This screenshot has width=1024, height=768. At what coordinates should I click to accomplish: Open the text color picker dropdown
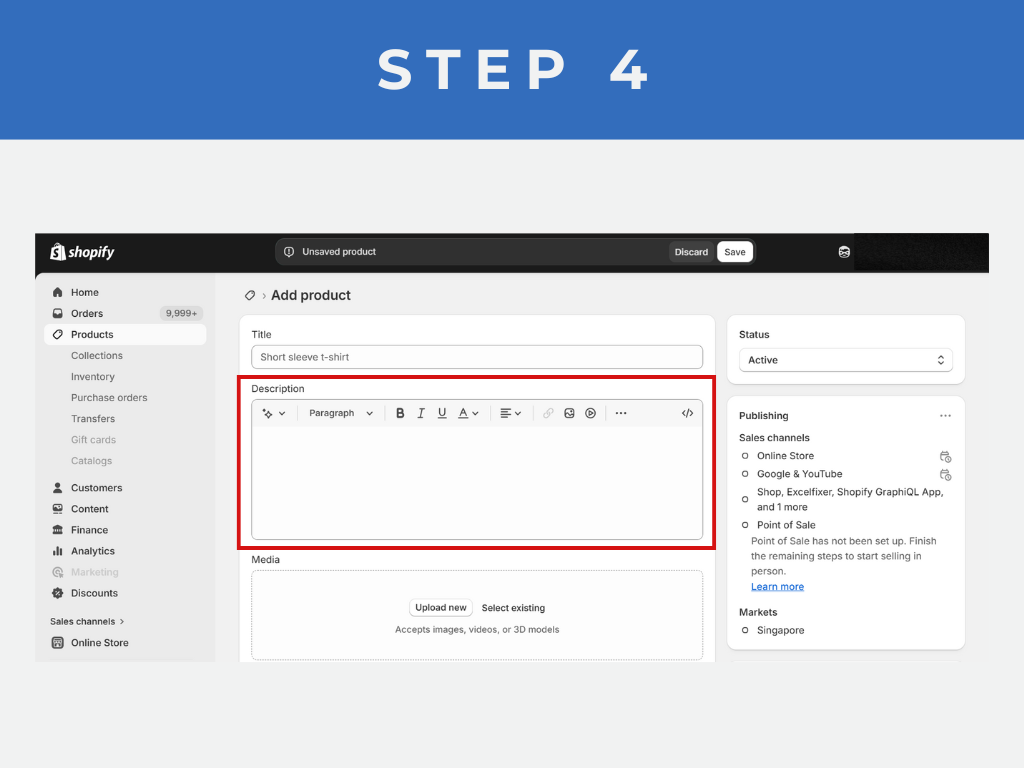468,413
